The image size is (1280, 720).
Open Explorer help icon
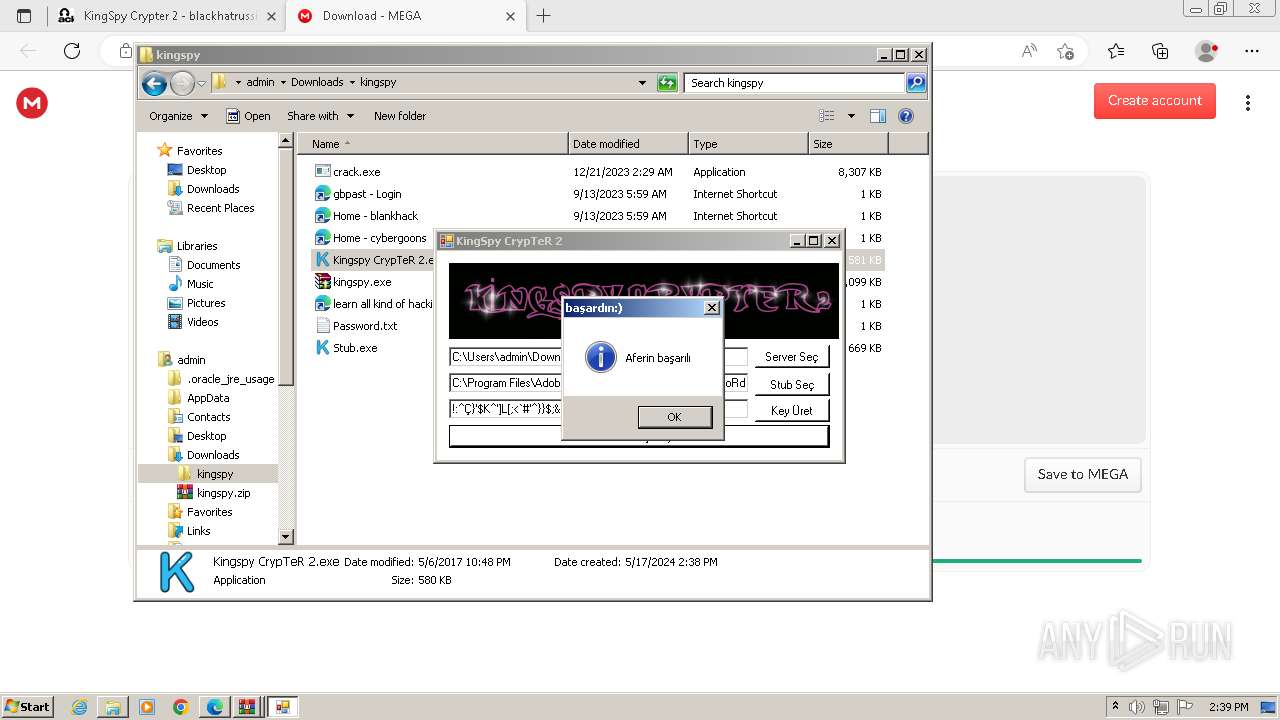tap(906, 116)
